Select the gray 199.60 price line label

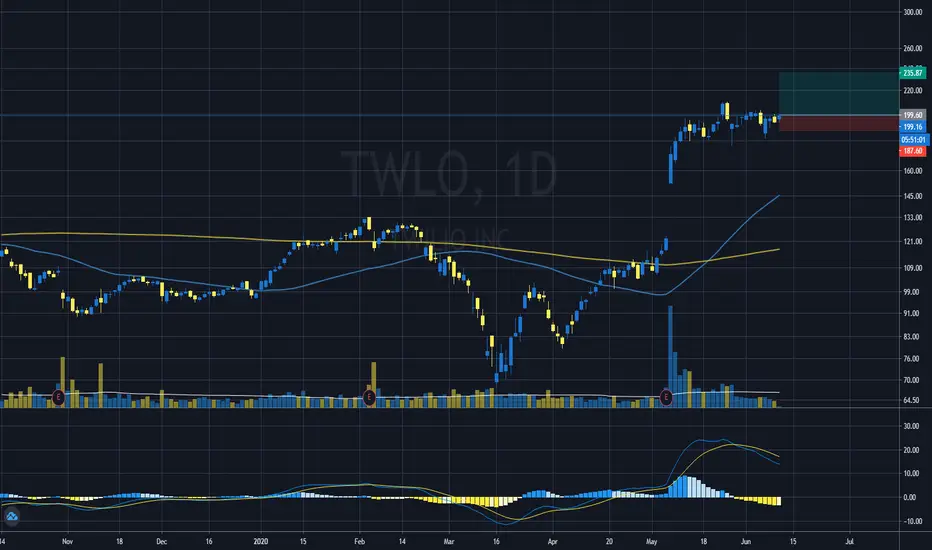(912, 115)
